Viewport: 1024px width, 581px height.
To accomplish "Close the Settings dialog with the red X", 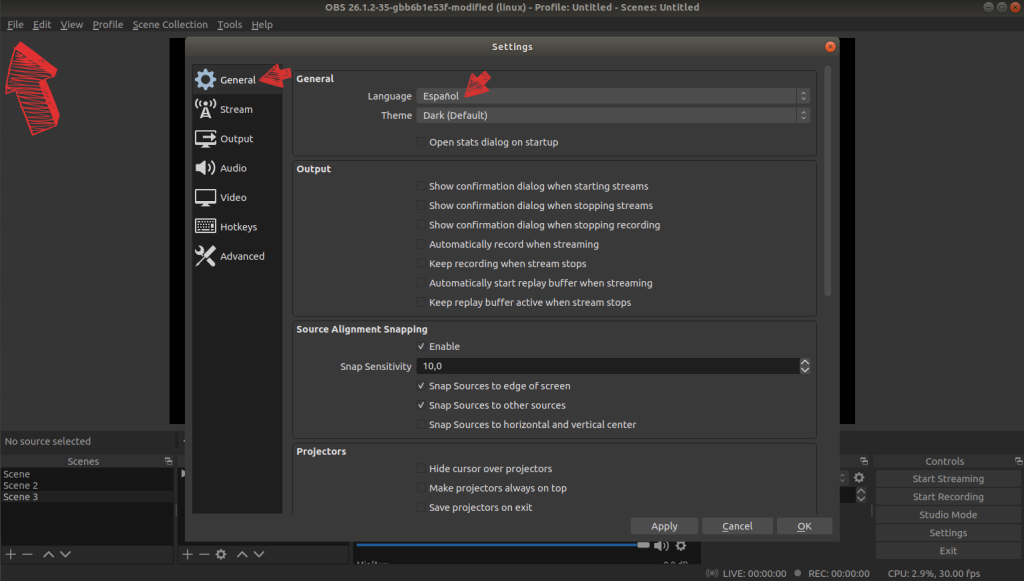I will pyautogui.click(x=830, y=46).
